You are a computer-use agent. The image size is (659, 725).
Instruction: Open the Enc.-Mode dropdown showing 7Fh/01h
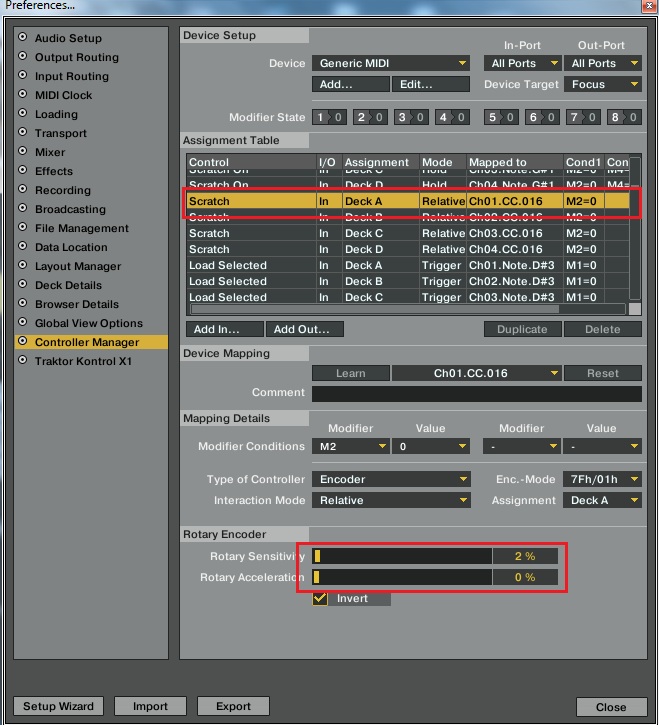[602, 479]
